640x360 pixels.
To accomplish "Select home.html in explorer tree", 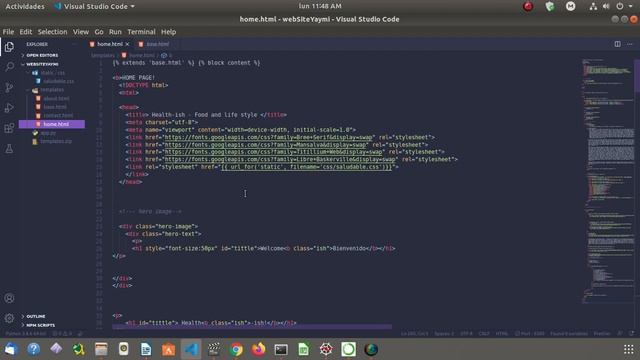I will coord(52,124).
